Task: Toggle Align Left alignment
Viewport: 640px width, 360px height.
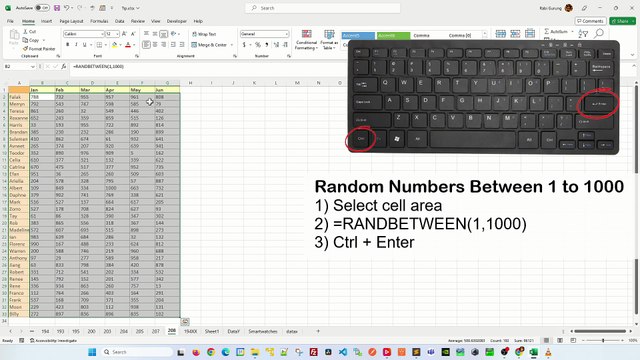Action: [146, 44]
